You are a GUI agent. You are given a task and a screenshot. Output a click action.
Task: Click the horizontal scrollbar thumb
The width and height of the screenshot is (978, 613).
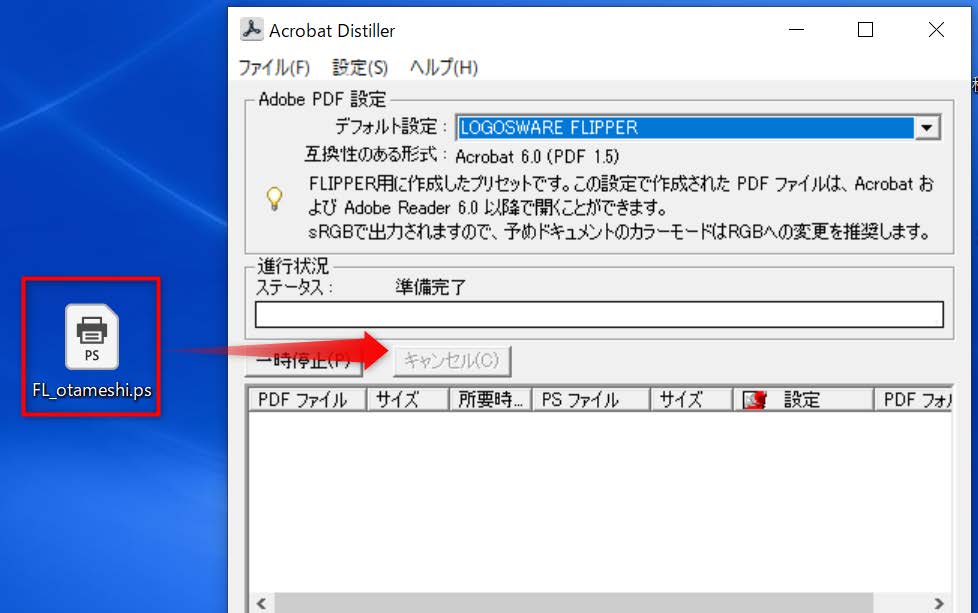click(574, 603)
